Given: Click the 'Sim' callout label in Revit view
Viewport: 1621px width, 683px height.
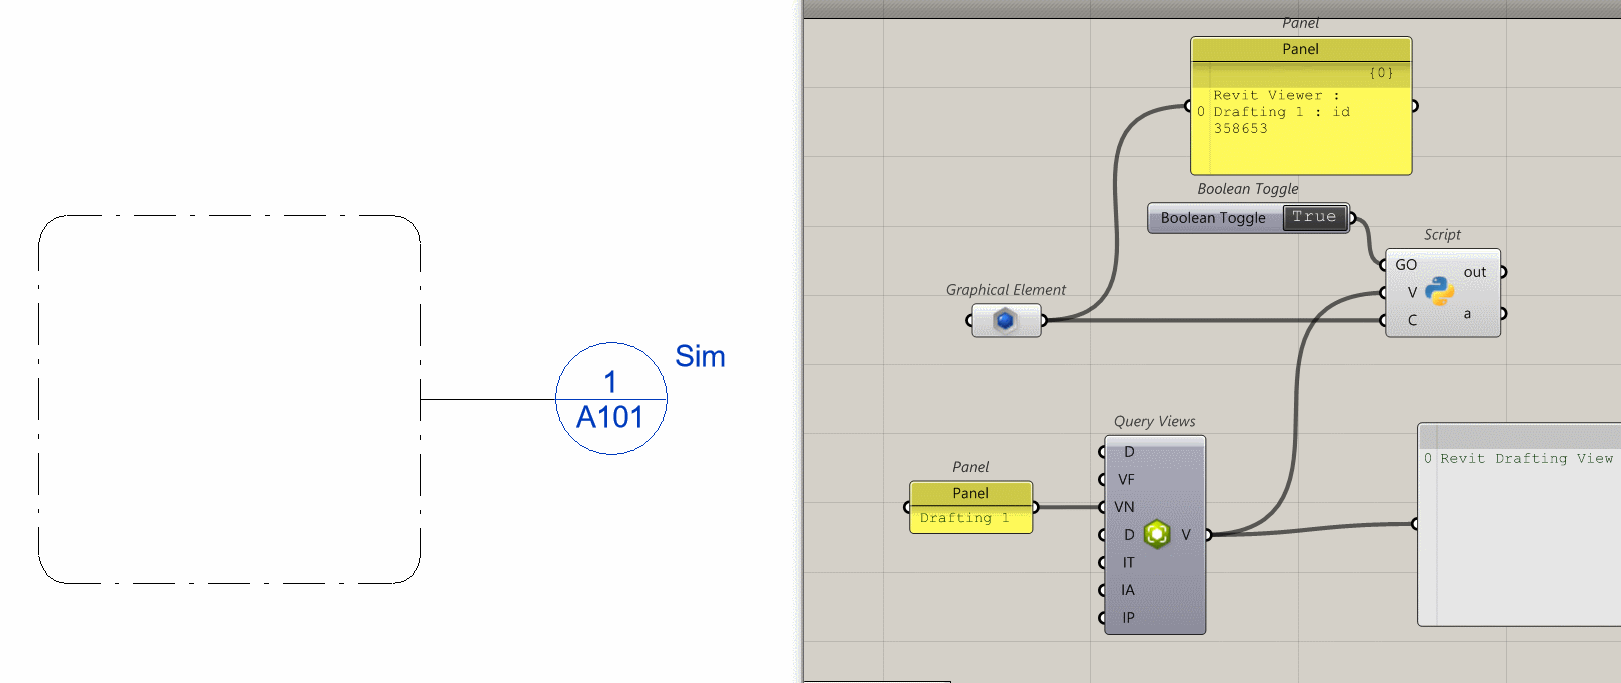Looking at the screenshot, I should pos(700,356).
